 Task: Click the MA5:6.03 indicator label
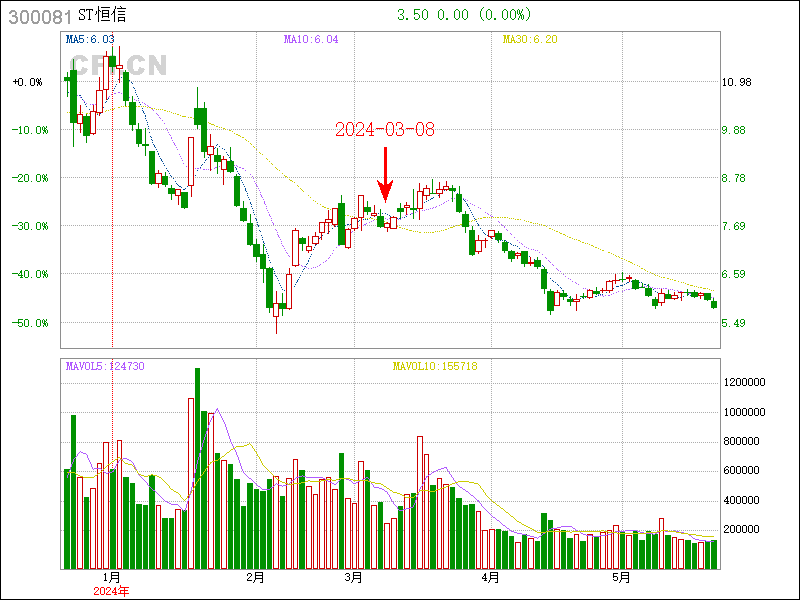click(88, 40)
